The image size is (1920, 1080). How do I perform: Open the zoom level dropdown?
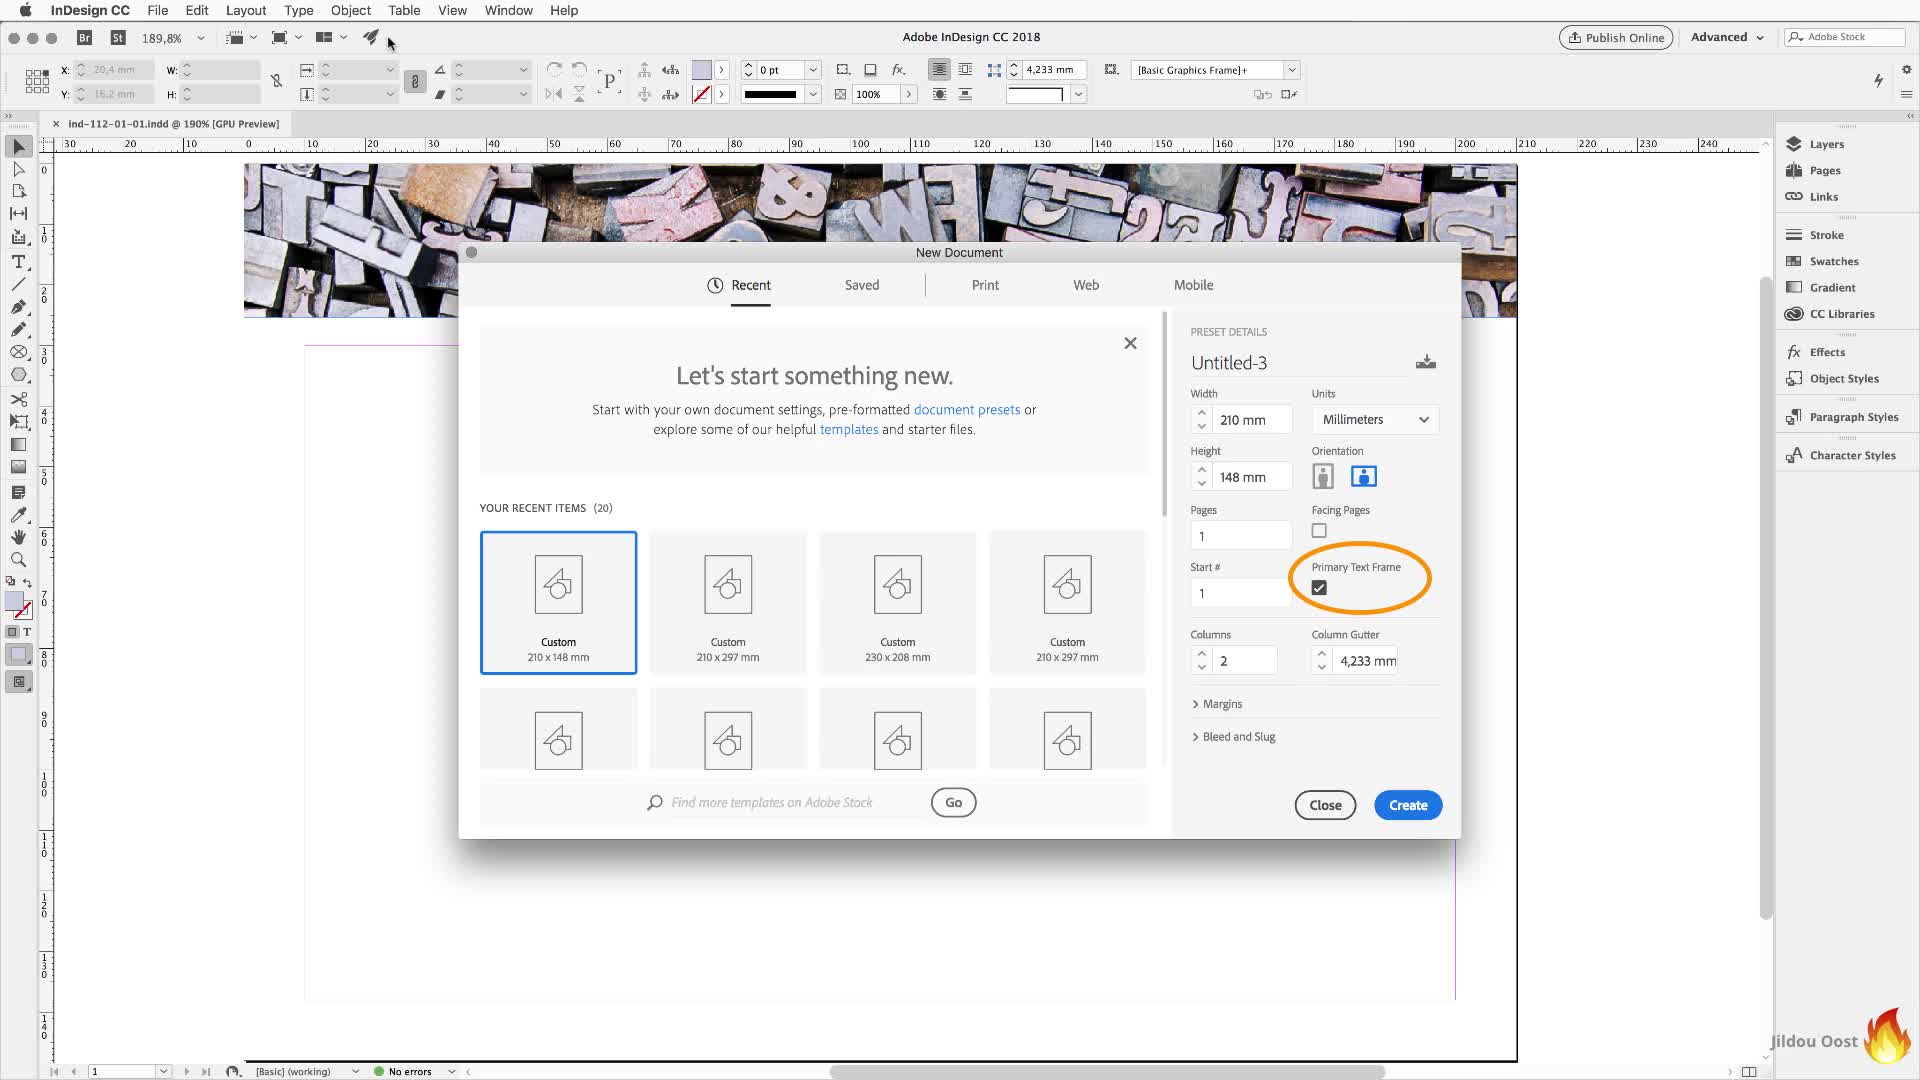(x=201, y=38)
